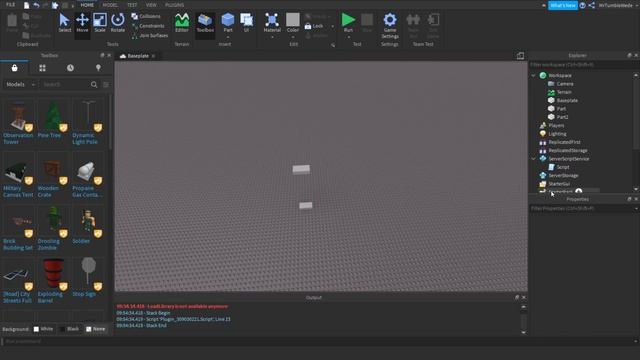Insert a new Part
Image resolution: width=640 pixels, height=360 pixels.
click(228, 20)
